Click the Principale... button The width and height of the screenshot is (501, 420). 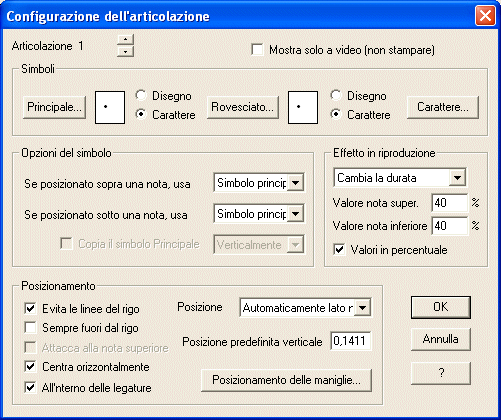54,107
